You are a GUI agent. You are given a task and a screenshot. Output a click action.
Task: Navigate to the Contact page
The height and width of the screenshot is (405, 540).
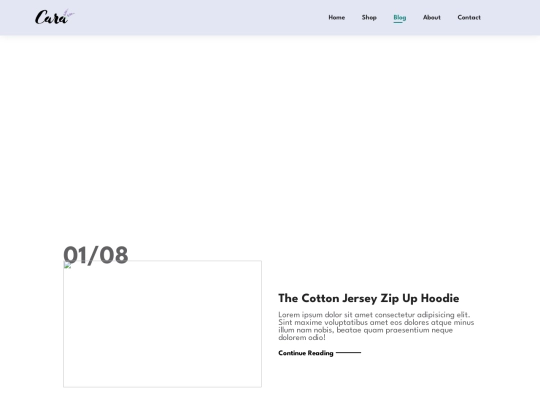pos(469,17)
